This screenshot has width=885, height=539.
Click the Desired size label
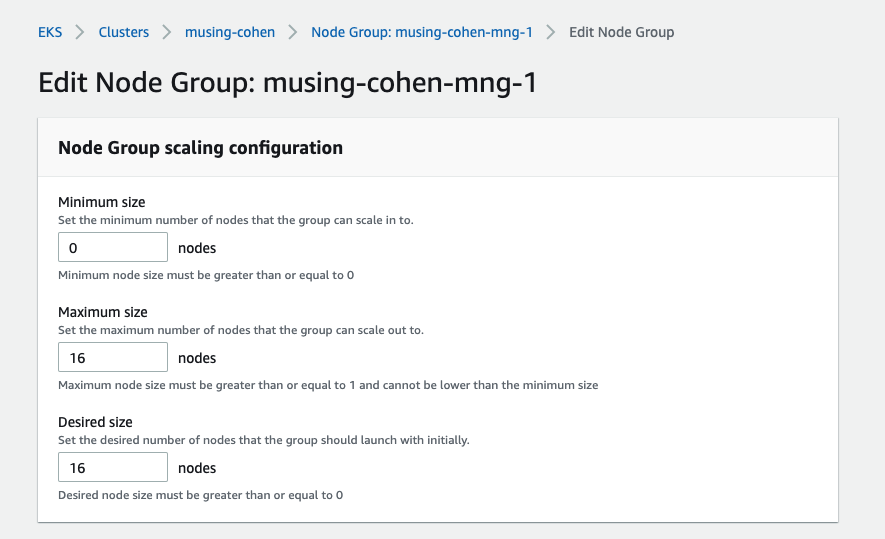tap(95, 422)
